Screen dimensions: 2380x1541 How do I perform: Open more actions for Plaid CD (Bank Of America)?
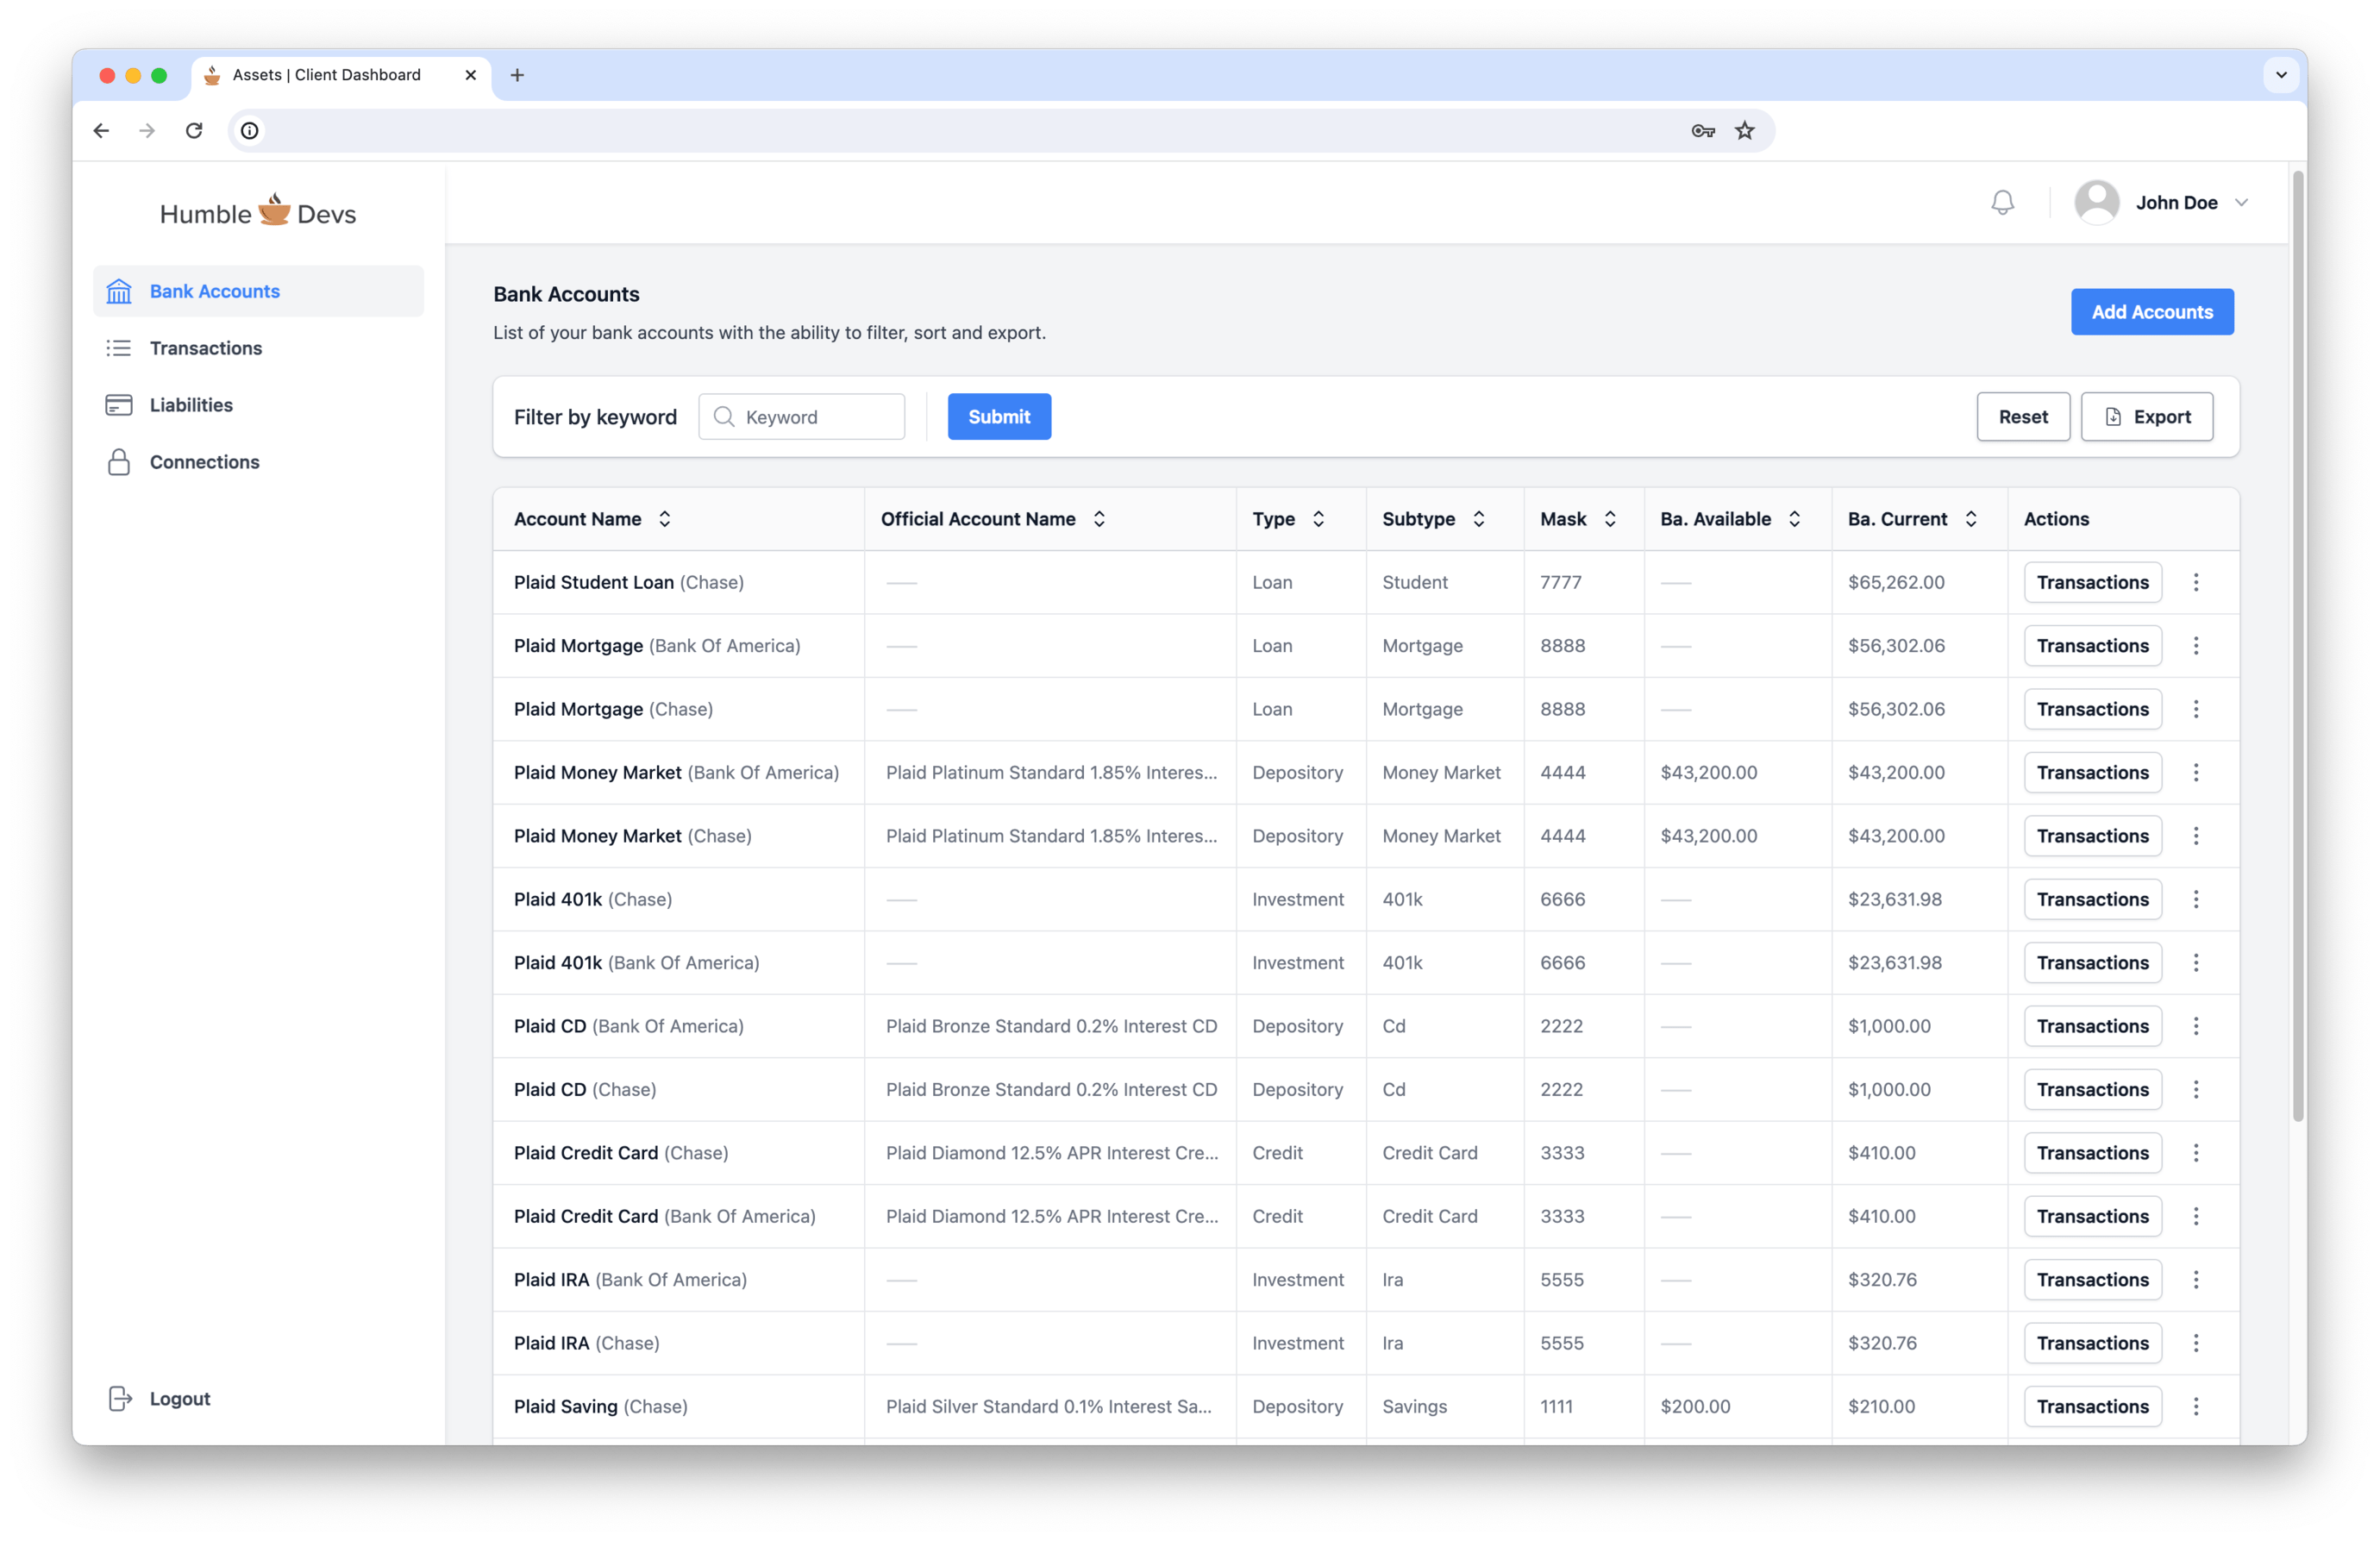coord(2196,1026)
